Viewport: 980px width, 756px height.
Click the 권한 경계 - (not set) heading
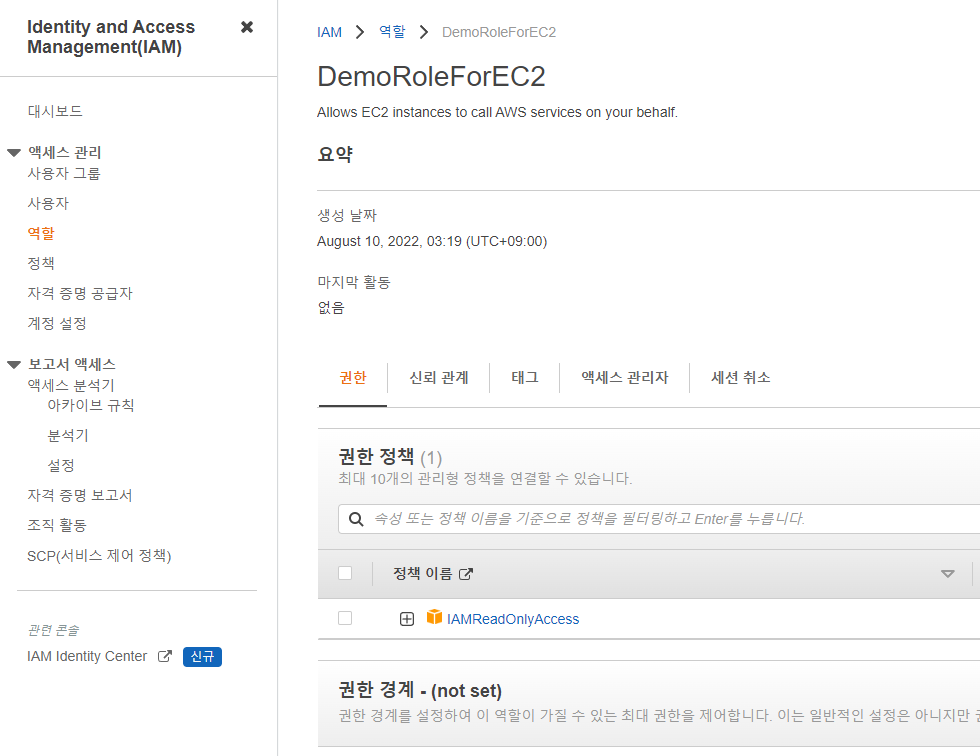coord(420,690)
